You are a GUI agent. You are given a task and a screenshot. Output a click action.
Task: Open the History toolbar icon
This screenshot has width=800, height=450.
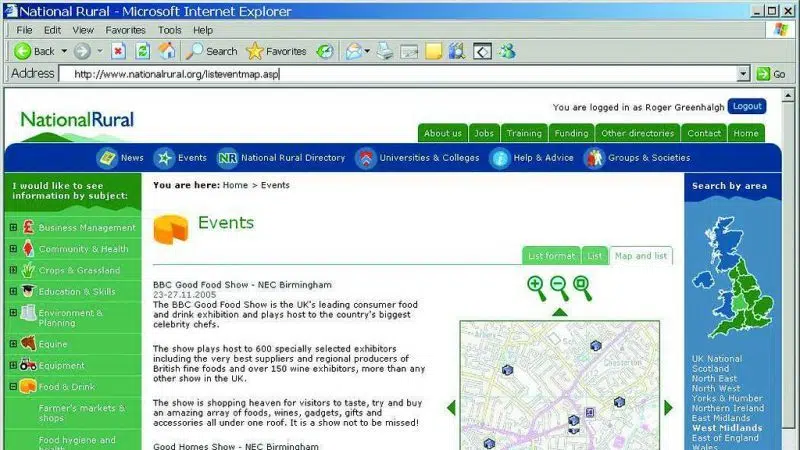325,51
